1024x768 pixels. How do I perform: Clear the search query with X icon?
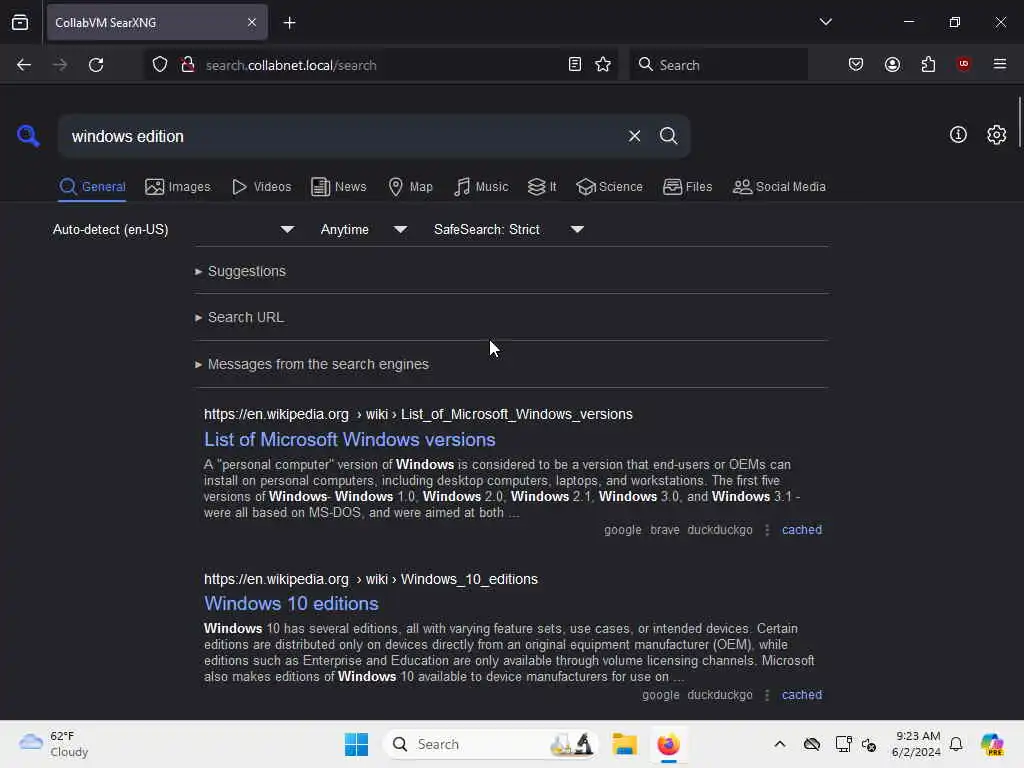(x=634, y=136)
